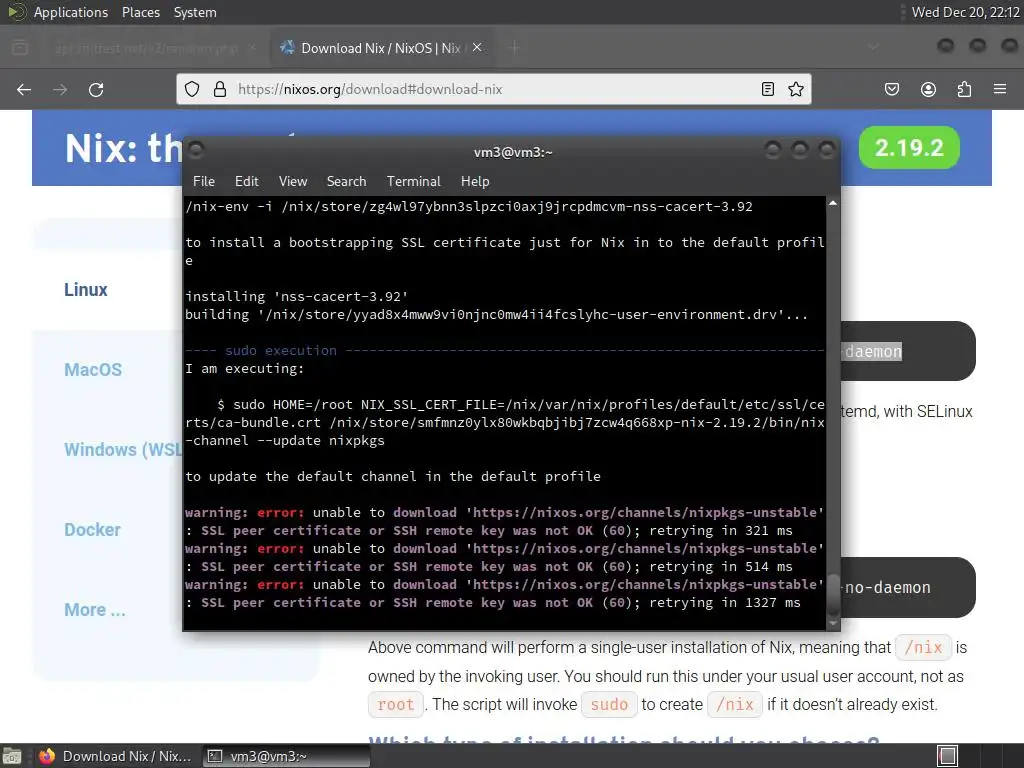Open the System menu in top panel

195,12
